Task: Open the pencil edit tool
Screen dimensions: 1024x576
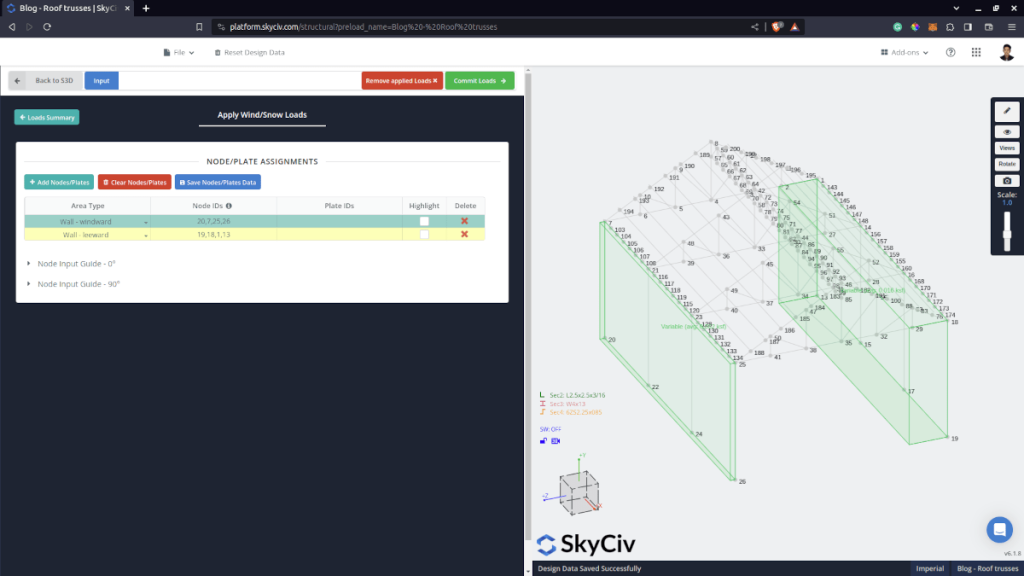Action: click(1007, 111)
